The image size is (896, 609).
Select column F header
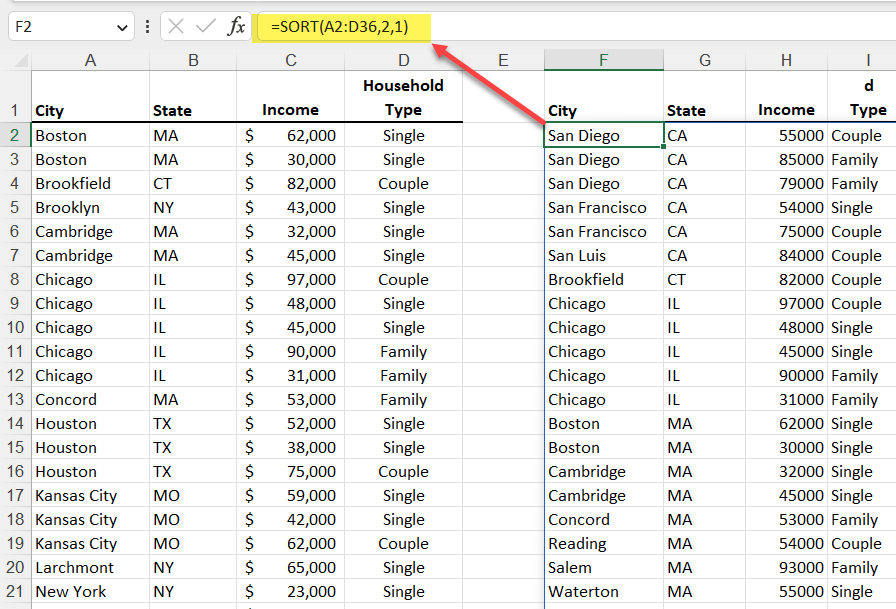coord(603,60)
